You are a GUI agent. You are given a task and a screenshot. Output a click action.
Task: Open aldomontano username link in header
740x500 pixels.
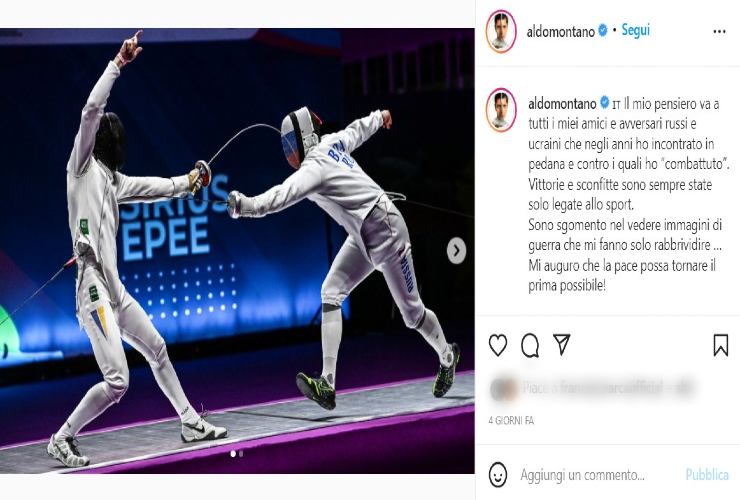560,32
